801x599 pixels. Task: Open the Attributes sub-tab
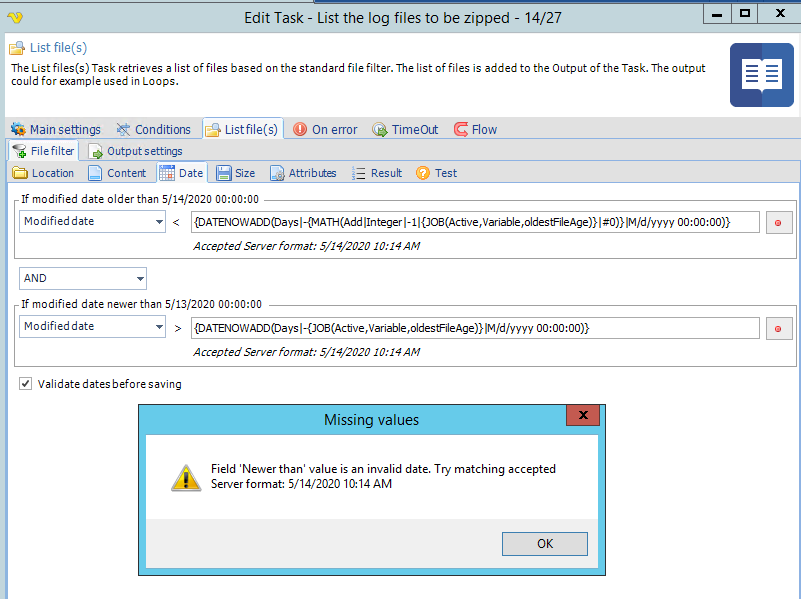(x=303, y=173)
